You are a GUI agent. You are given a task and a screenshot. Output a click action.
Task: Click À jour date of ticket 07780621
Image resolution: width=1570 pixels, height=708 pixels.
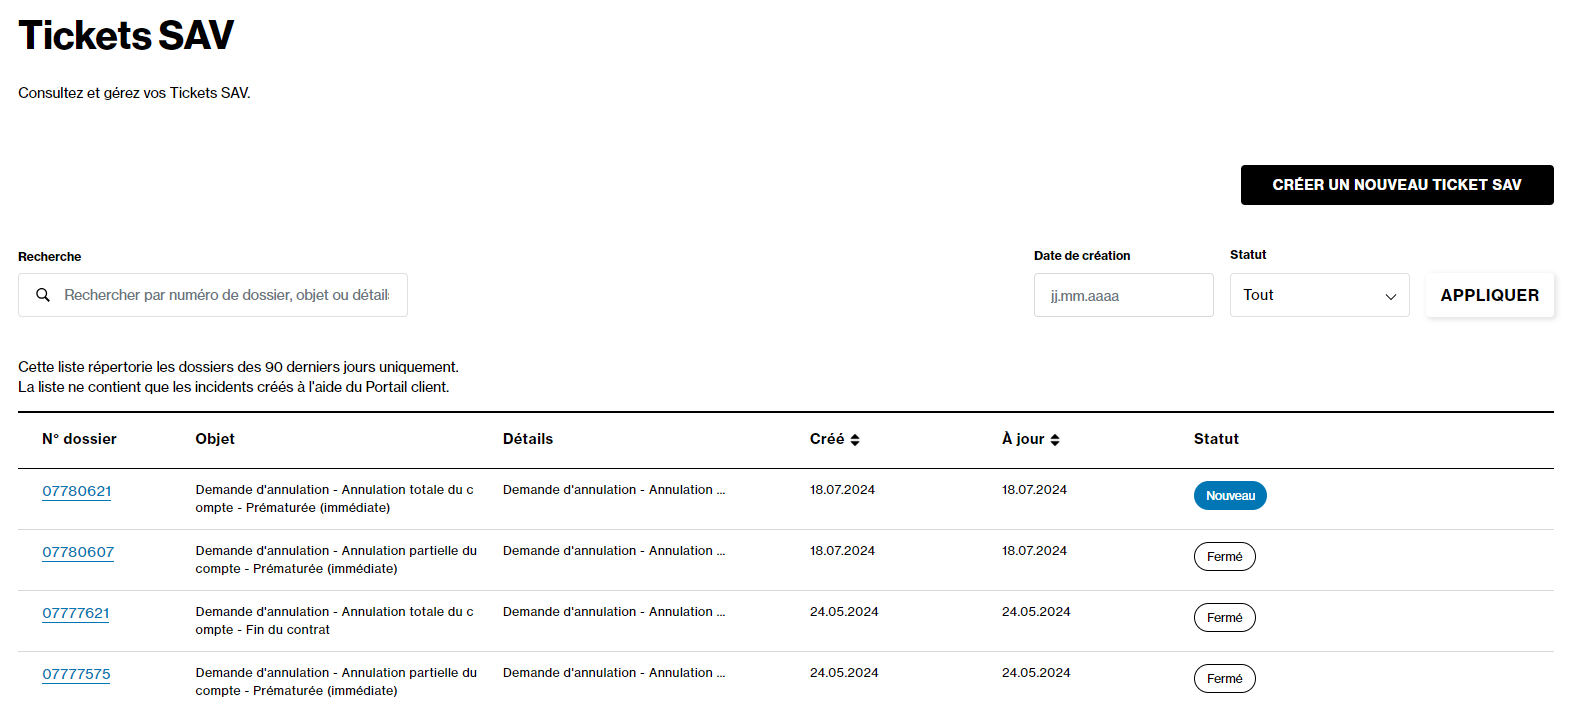tap(1034, 490)
